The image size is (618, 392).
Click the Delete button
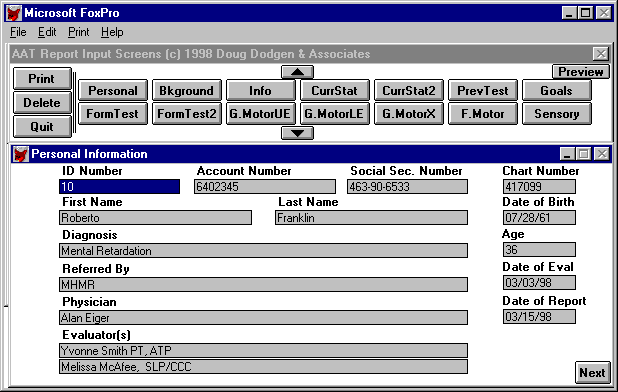(42, 103)
